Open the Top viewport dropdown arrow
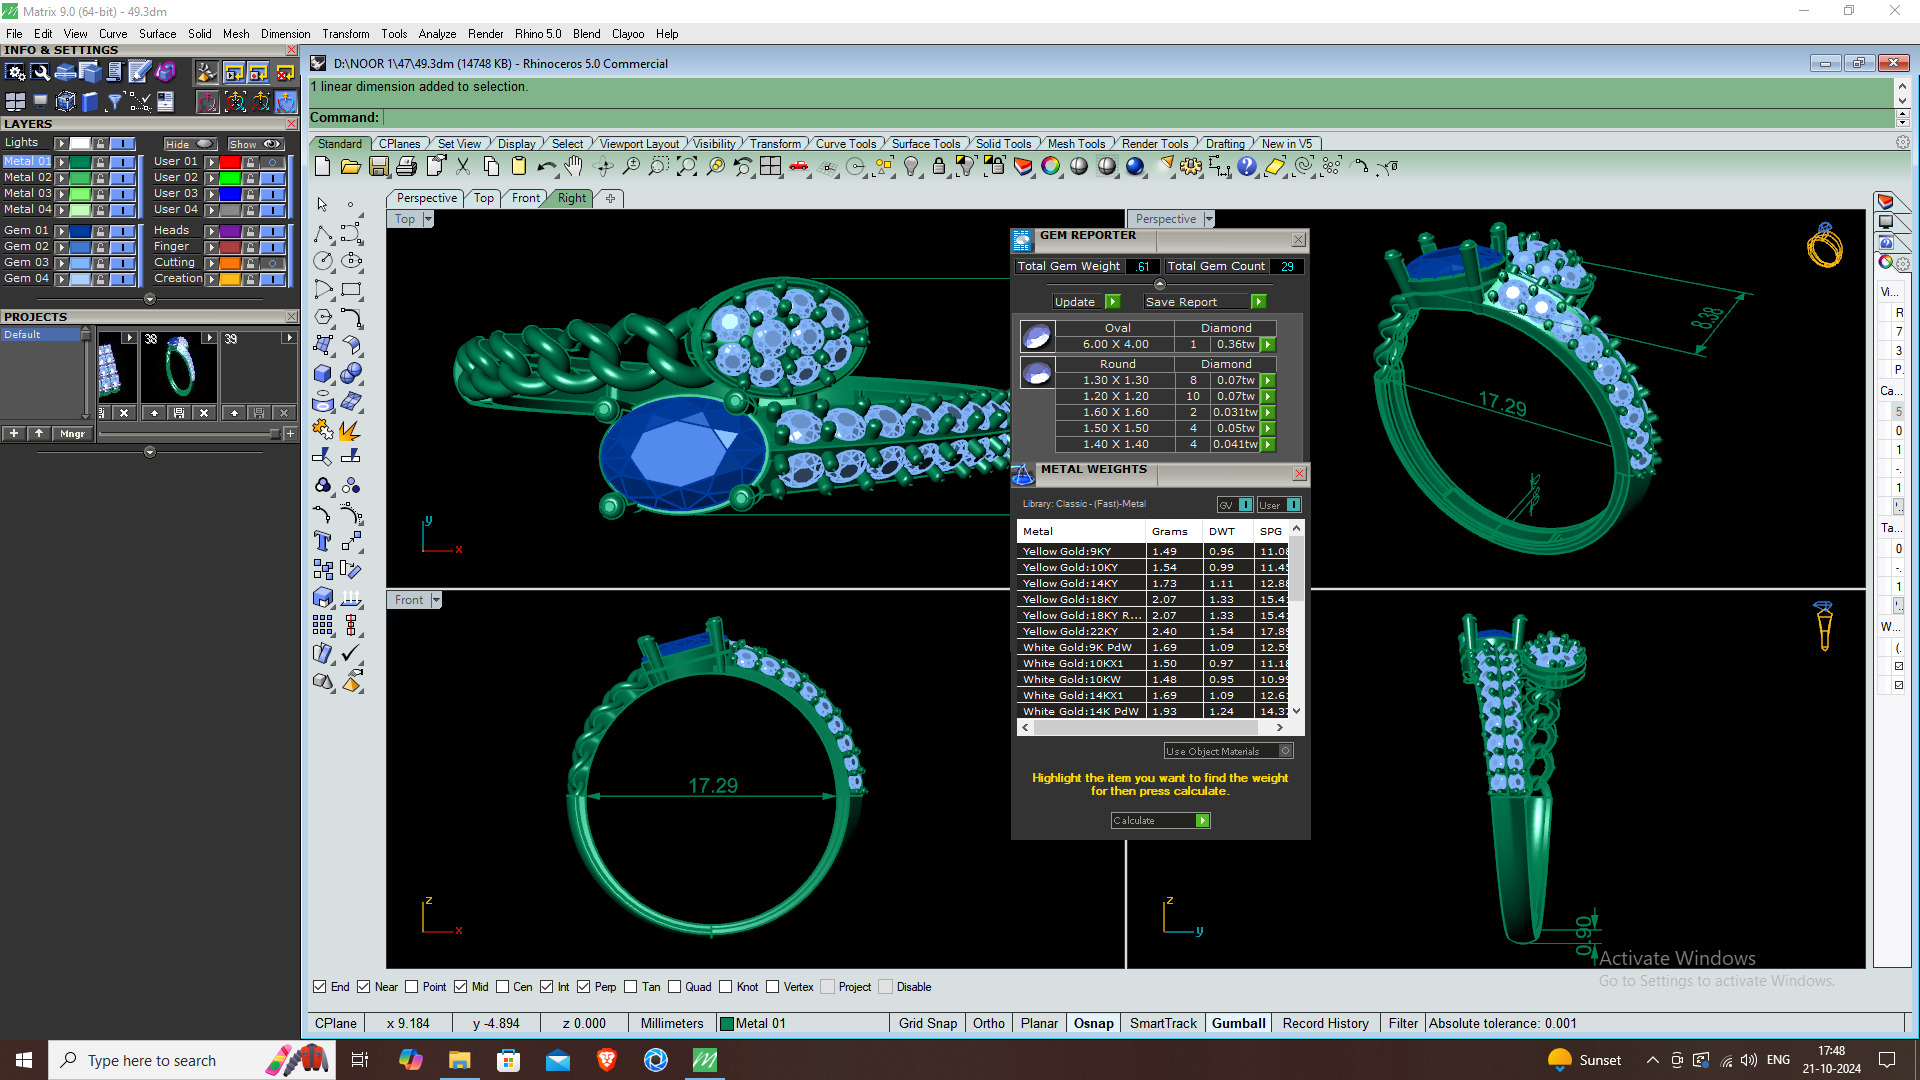Screen dimensions: 1920x1080 coord(428,219)
